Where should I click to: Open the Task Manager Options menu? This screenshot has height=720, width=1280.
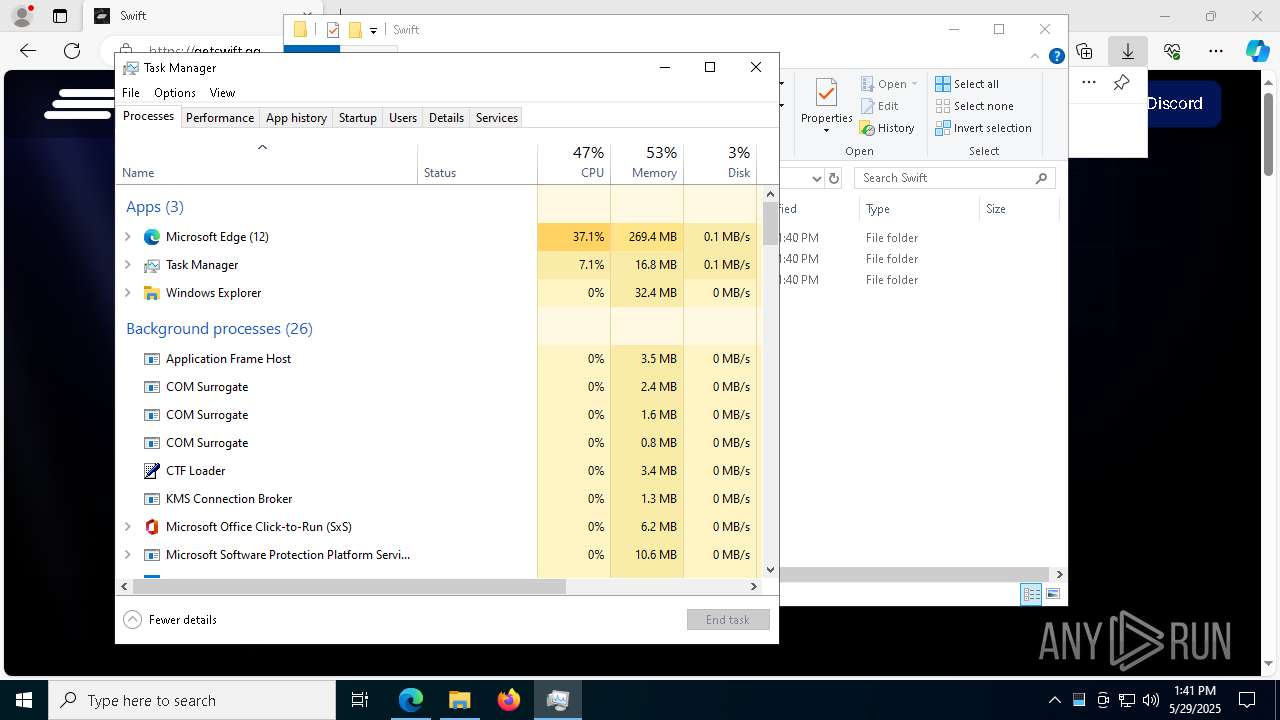[x=175, y=93]
